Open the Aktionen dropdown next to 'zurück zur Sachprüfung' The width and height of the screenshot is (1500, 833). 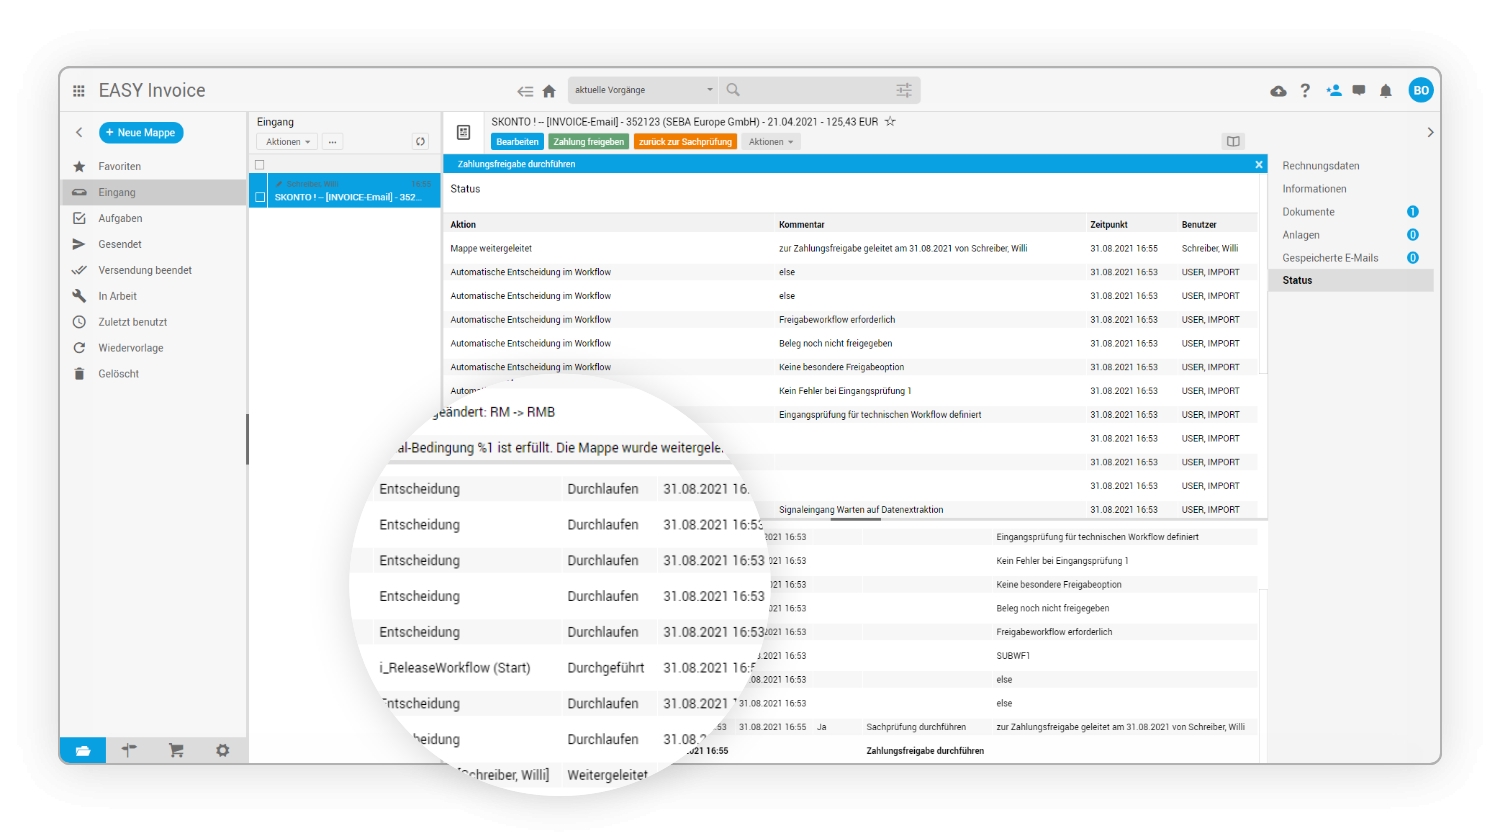[771, 142]
